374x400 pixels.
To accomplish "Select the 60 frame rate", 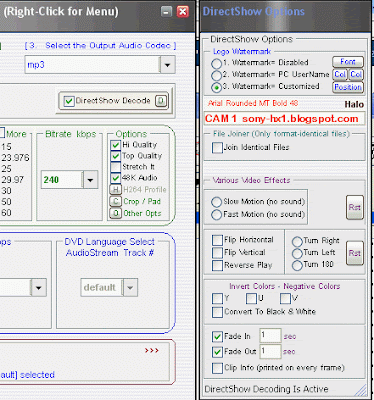I will click(6, 213).
